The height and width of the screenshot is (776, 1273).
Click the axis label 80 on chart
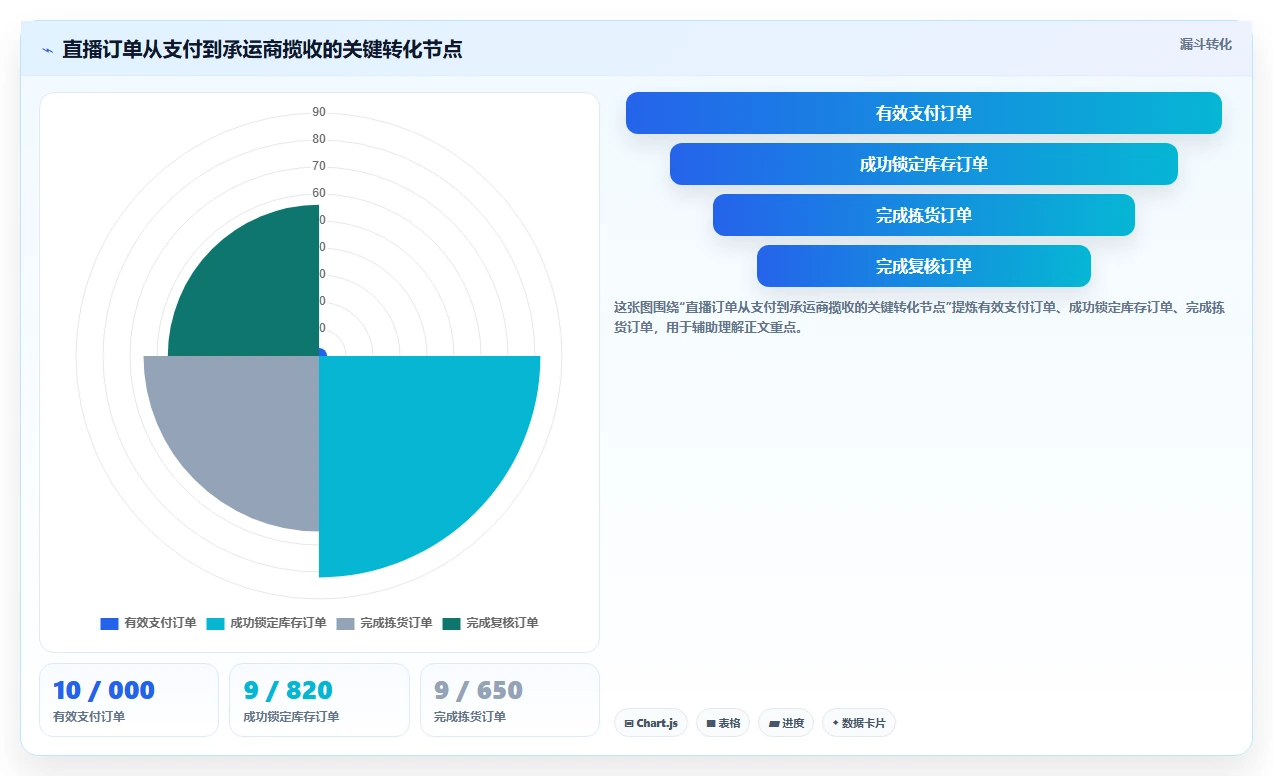(319, 139)
